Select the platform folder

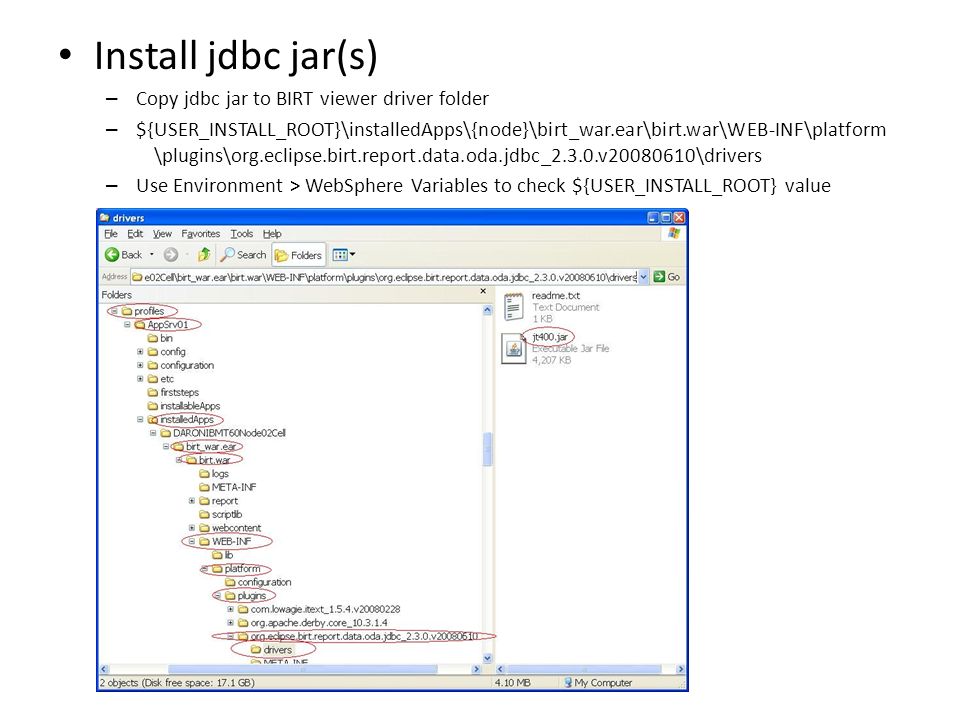pos(236,569)
